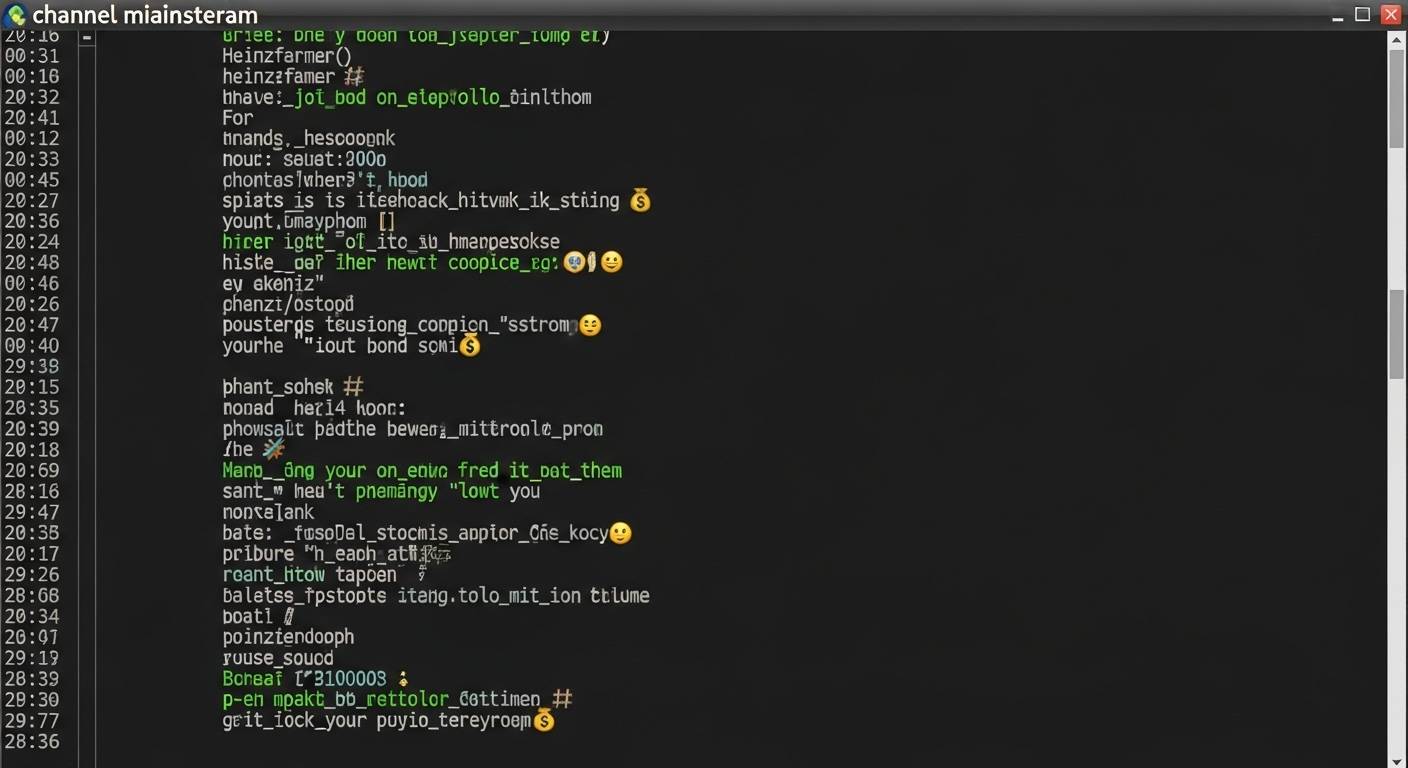The width and height of the screenshot is (1408, 768).
Task: Select the line "Heinzfarmer()"
Action: pos(287,56)
